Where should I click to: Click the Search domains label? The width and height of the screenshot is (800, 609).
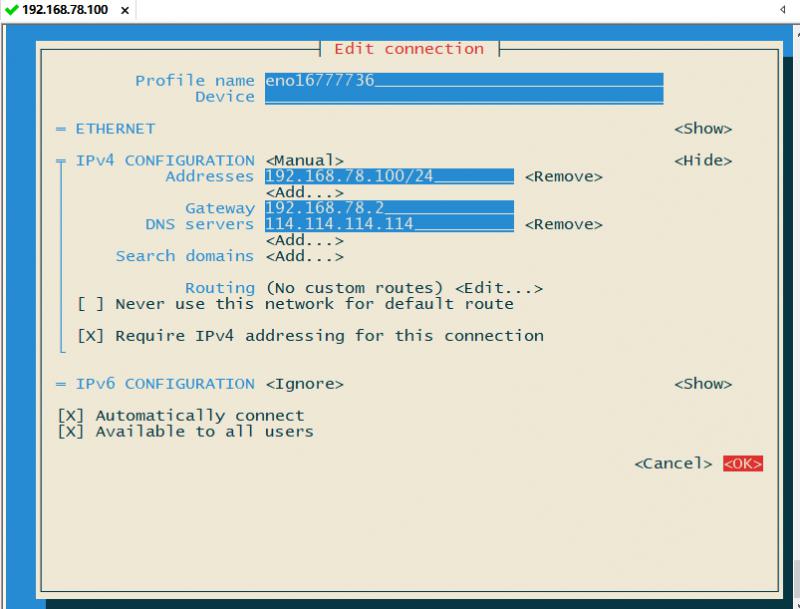(x=185, y=256)
